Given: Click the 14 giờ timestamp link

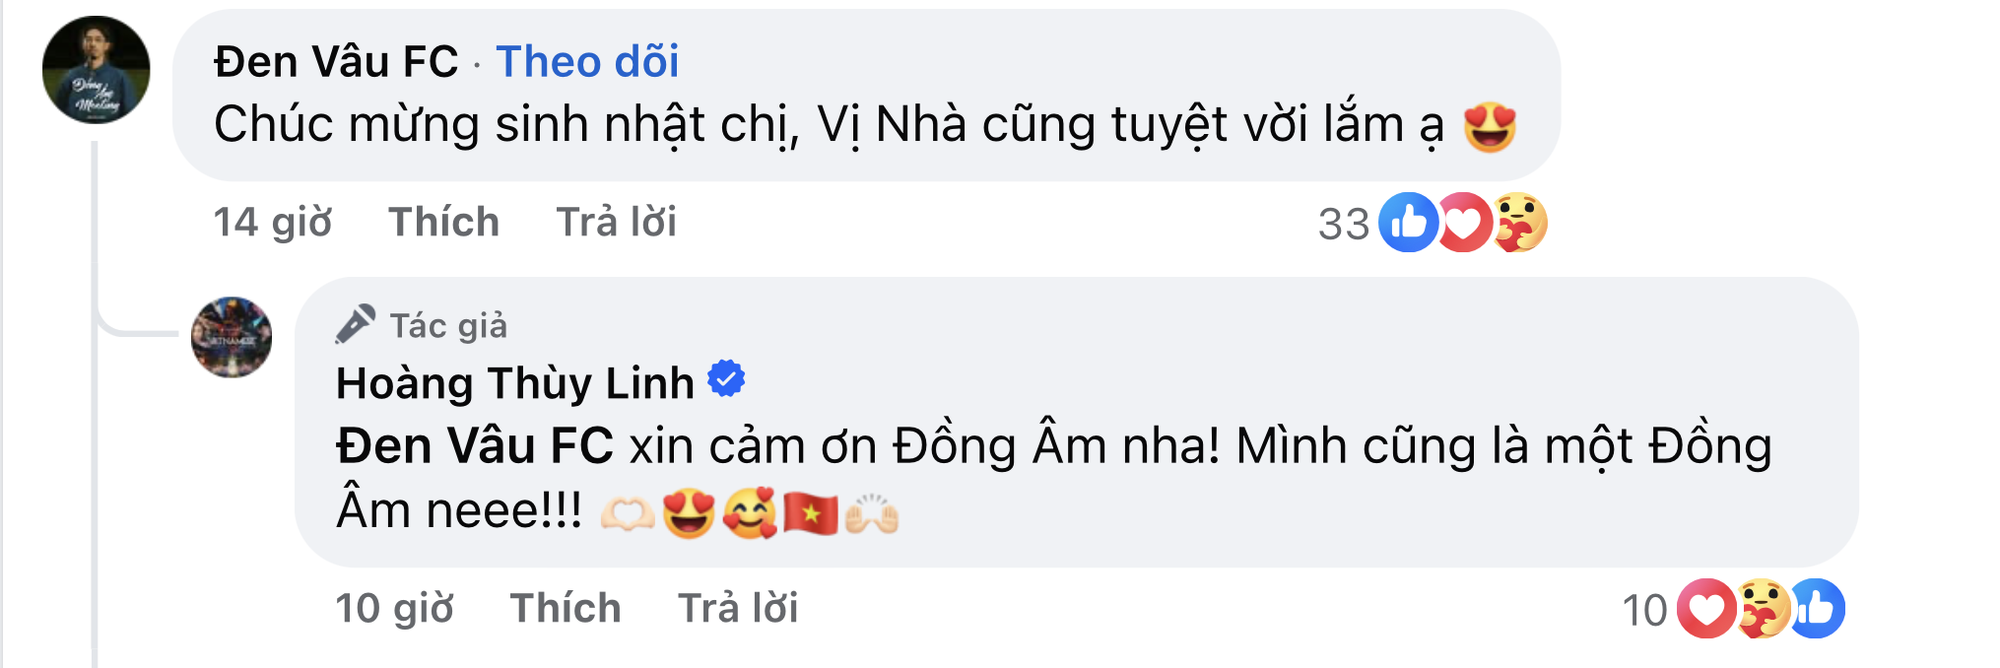Looking at the screenshot, I should (272, 222).
